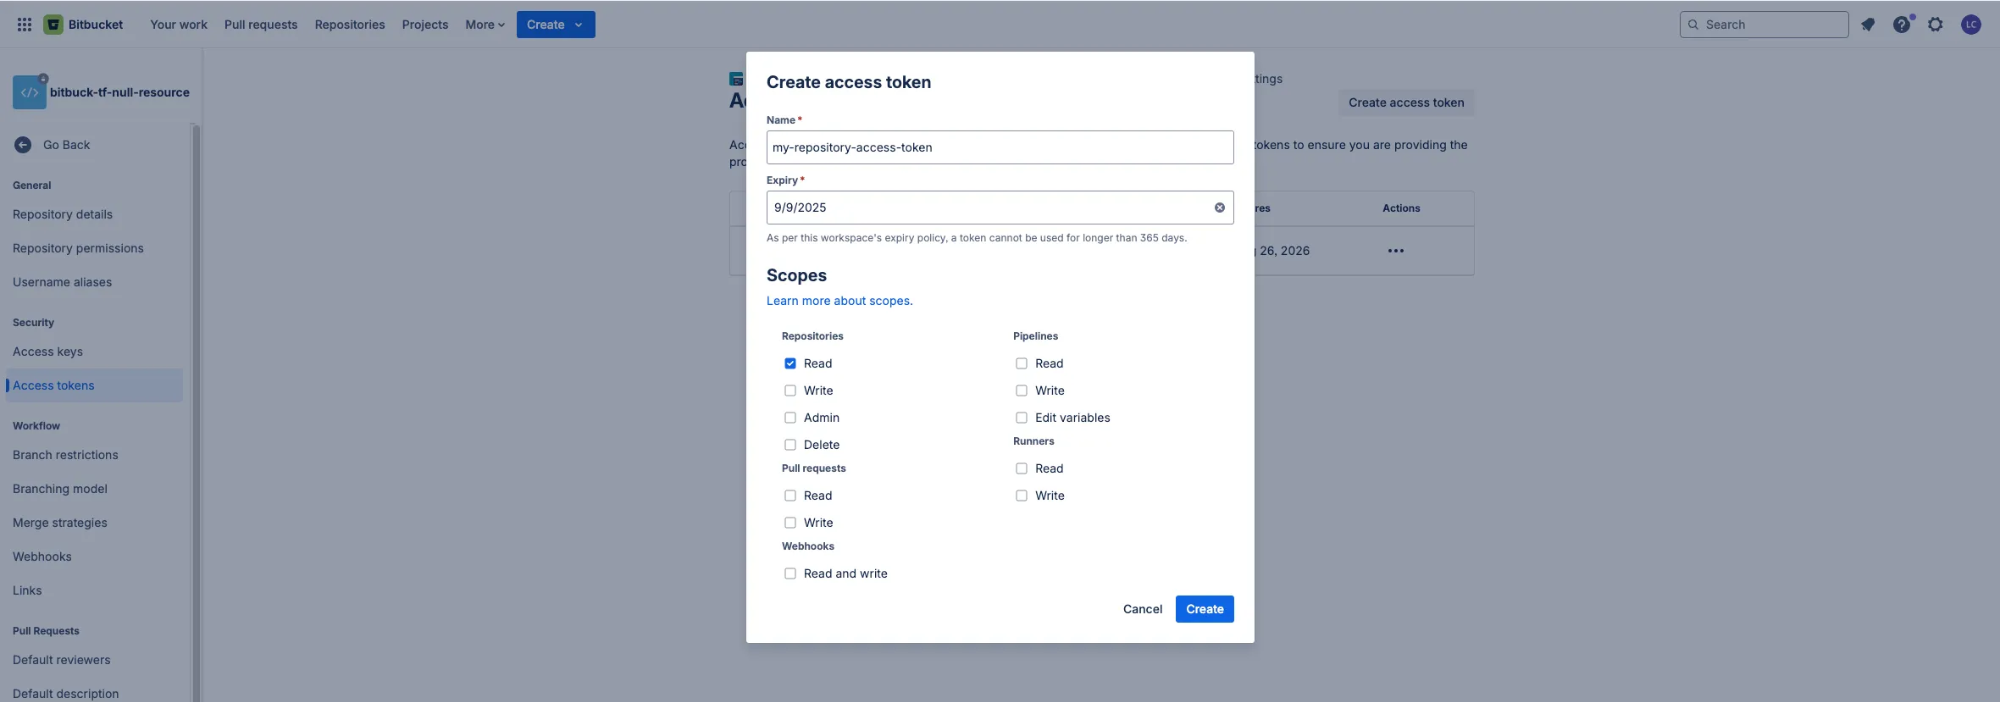Click the bitbuck-tf-null-resource repository avatar
2000x702 pixels.
[29, 91]
